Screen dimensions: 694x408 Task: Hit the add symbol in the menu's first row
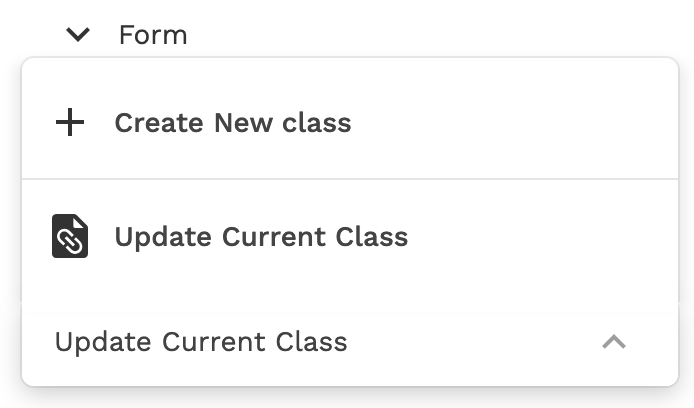pyautogui.click(x=70, y=123)
